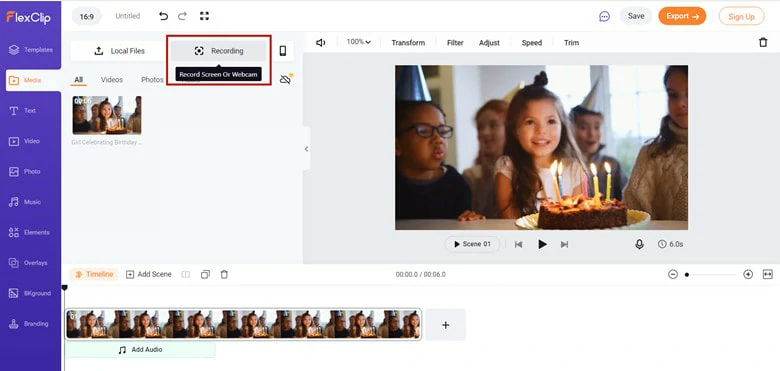Select the Girl Celebrating Birthday thumbnail
The height and width of the screenshot is (371, 780).
pyautogui.click(x=107, y=115)
